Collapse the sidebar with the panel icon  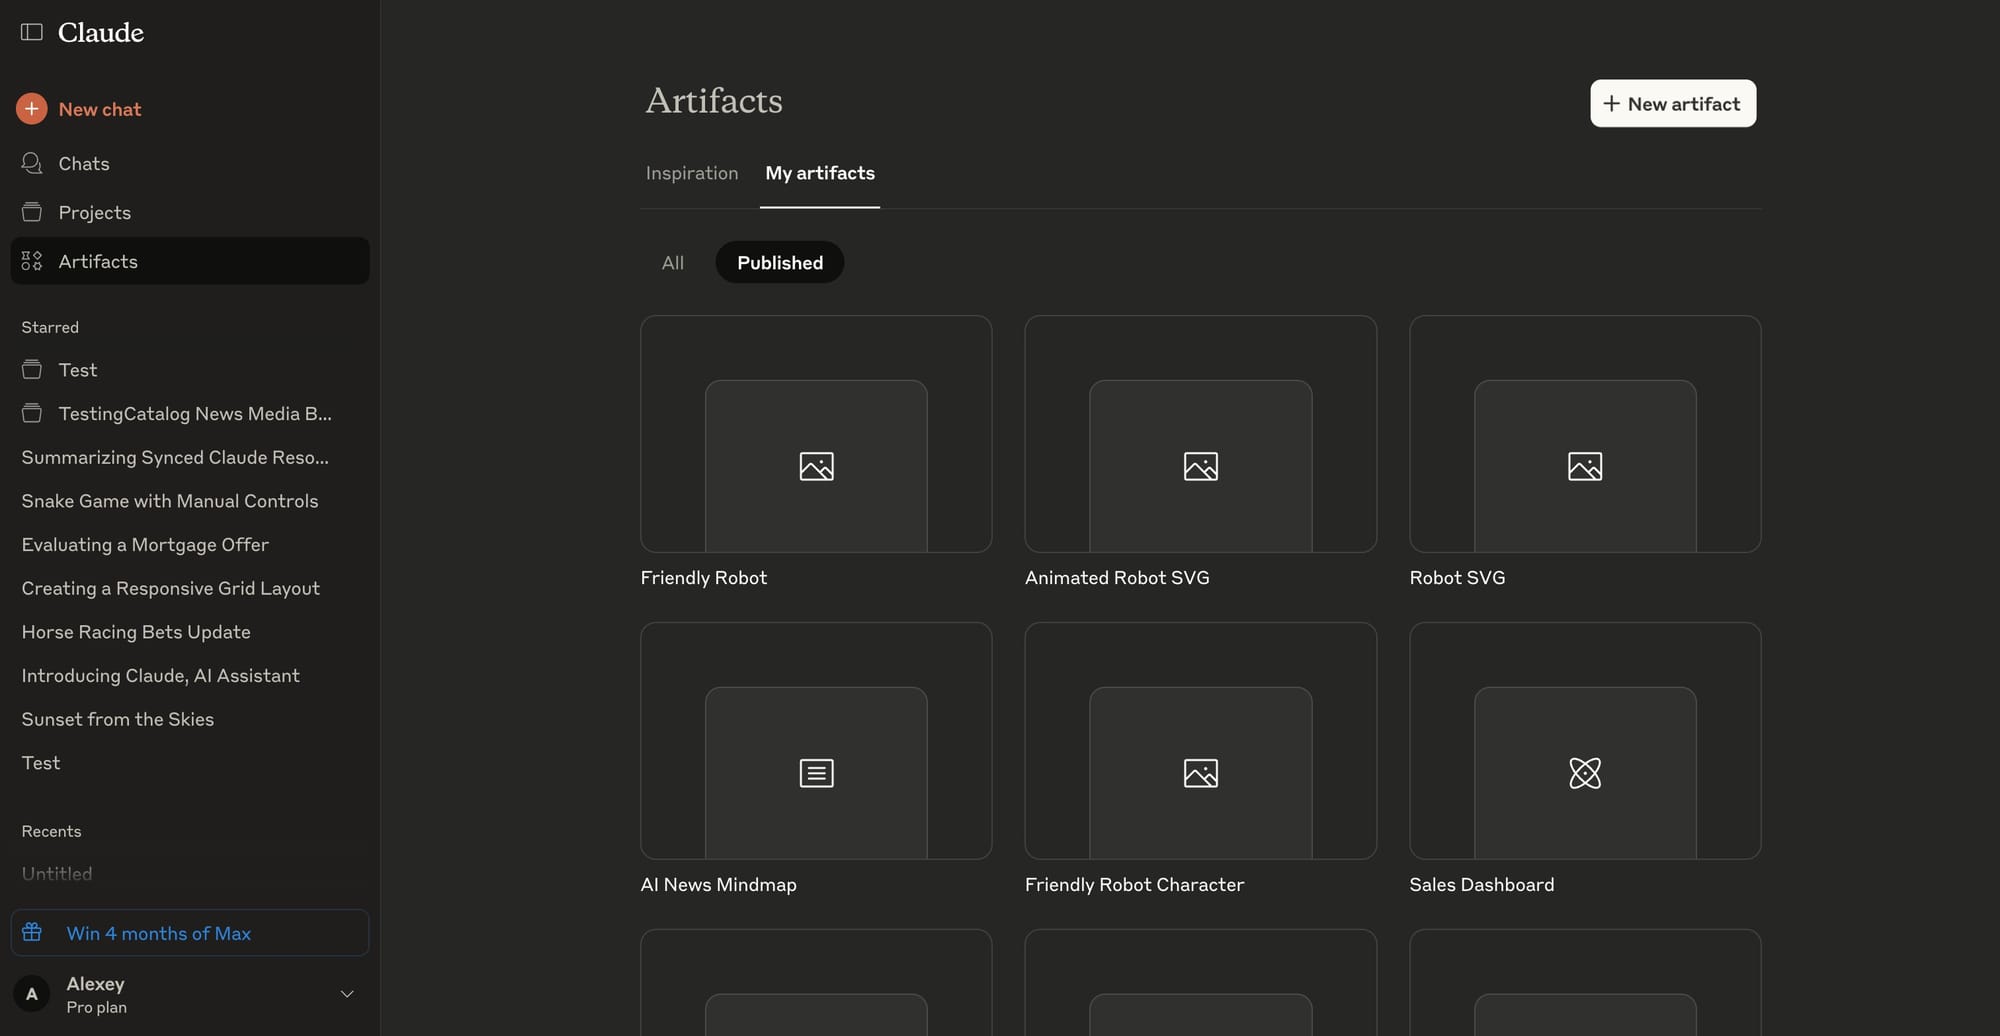[x=32, y=32]
